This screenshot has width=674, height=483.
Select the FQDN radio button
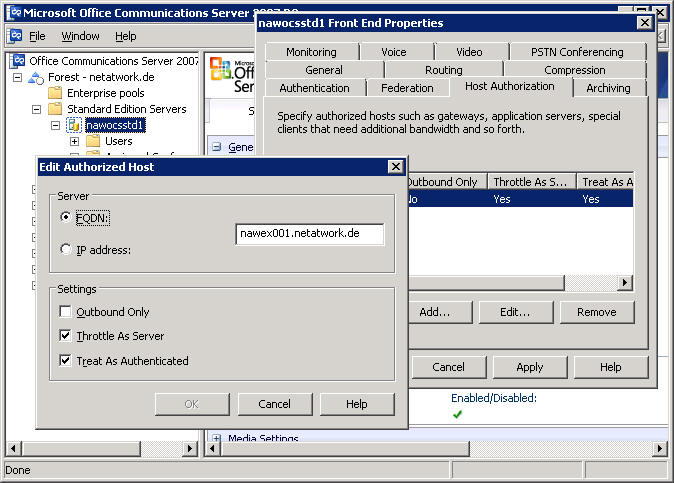click(65, 217)
